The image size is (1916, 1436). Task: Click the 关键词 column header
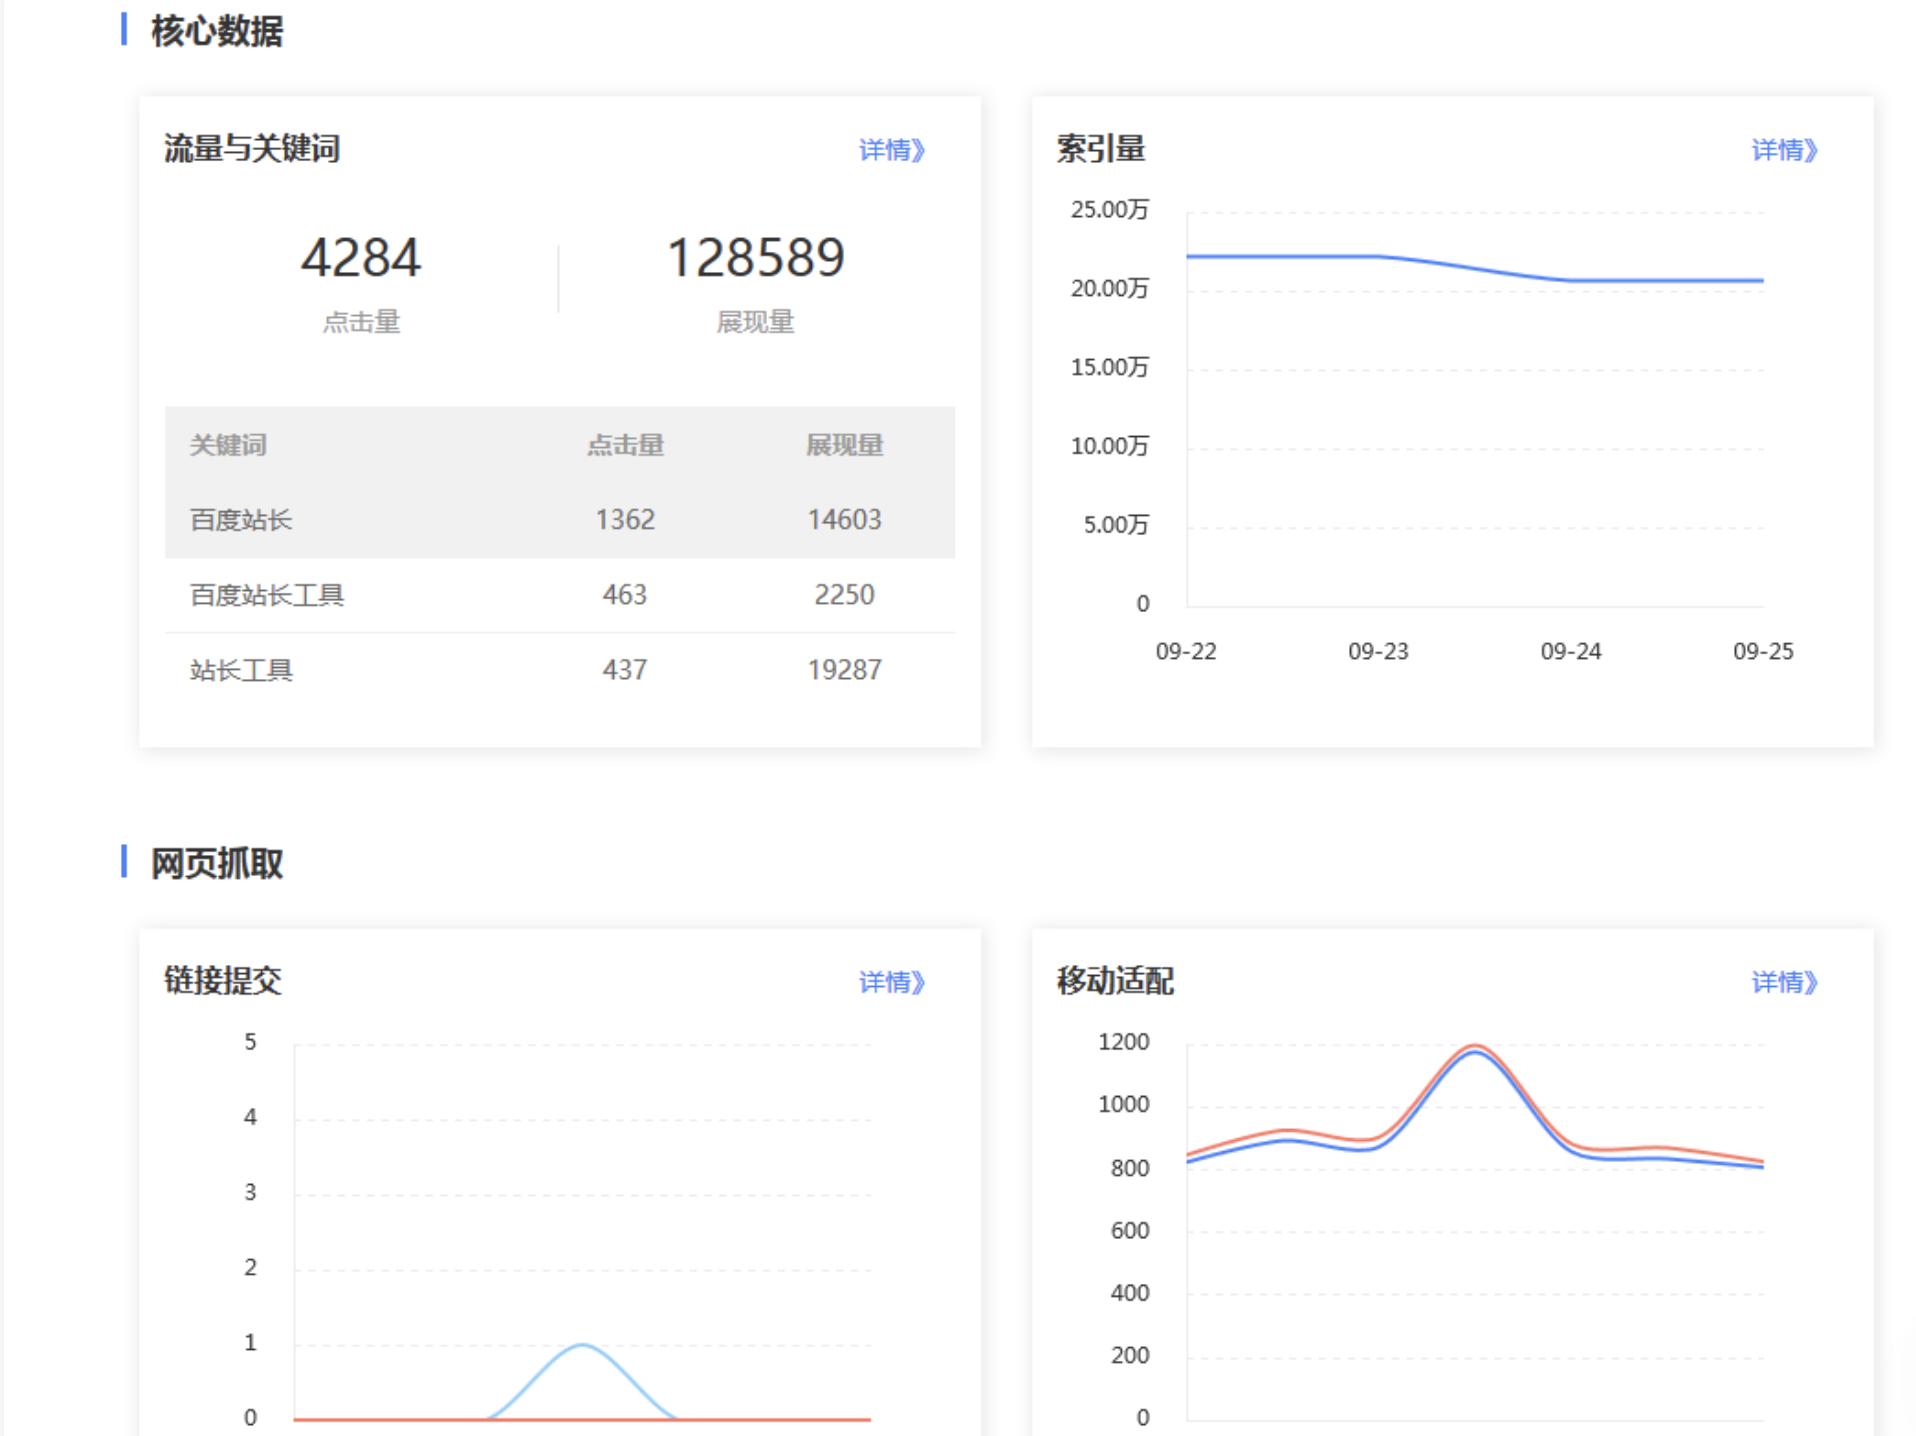(x=228, y=445)
